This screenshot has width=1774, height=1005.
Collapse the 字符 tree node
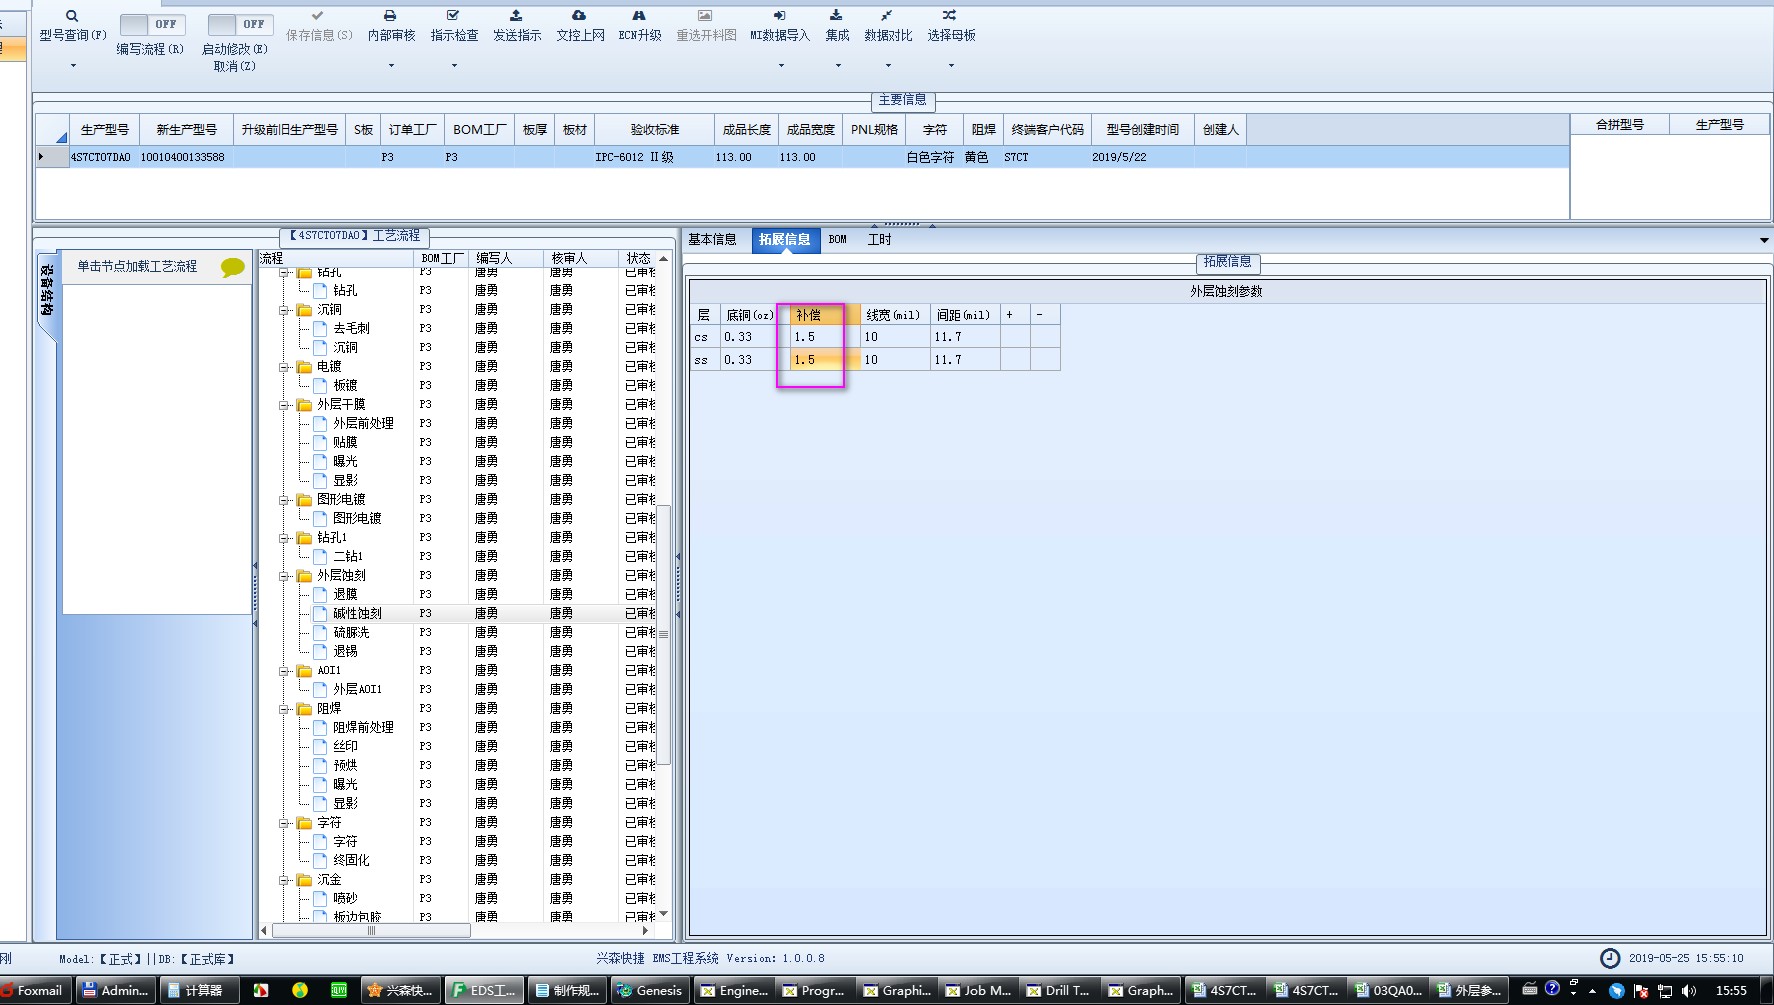click(285, 823)
